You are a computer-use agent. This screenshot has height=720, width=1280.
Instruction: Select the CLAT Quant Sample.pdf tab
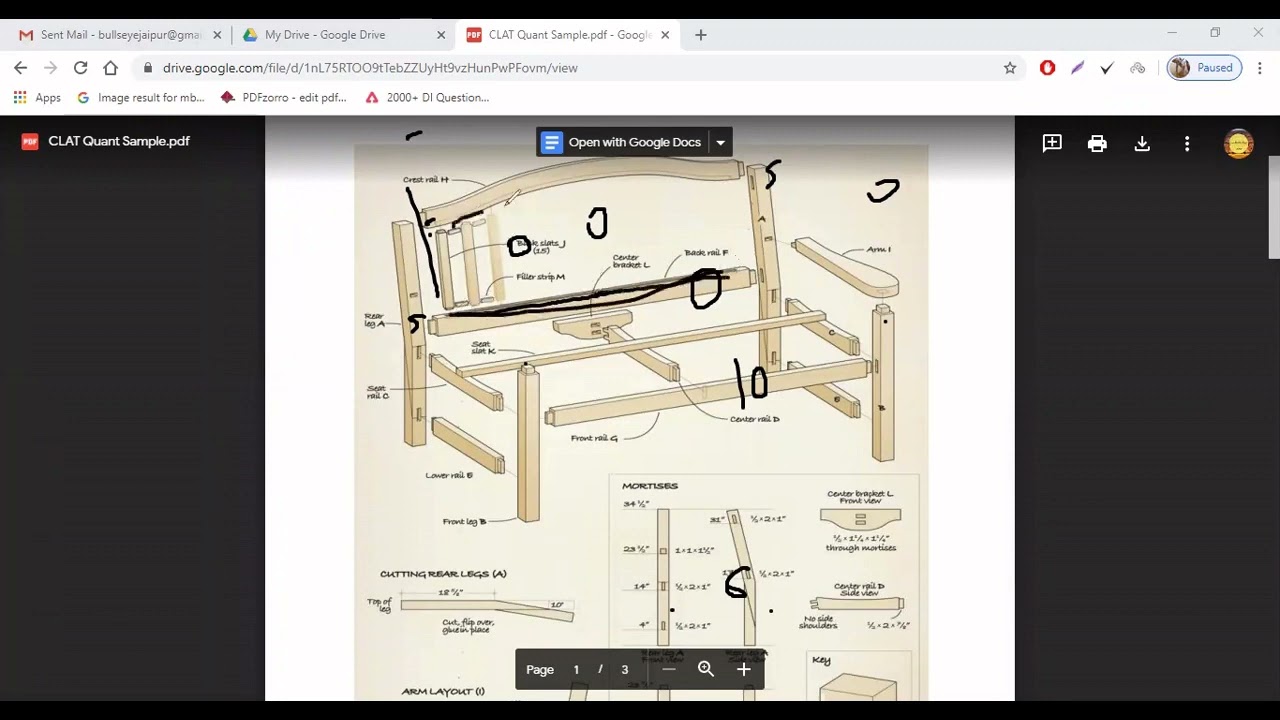tap(570, 35)
